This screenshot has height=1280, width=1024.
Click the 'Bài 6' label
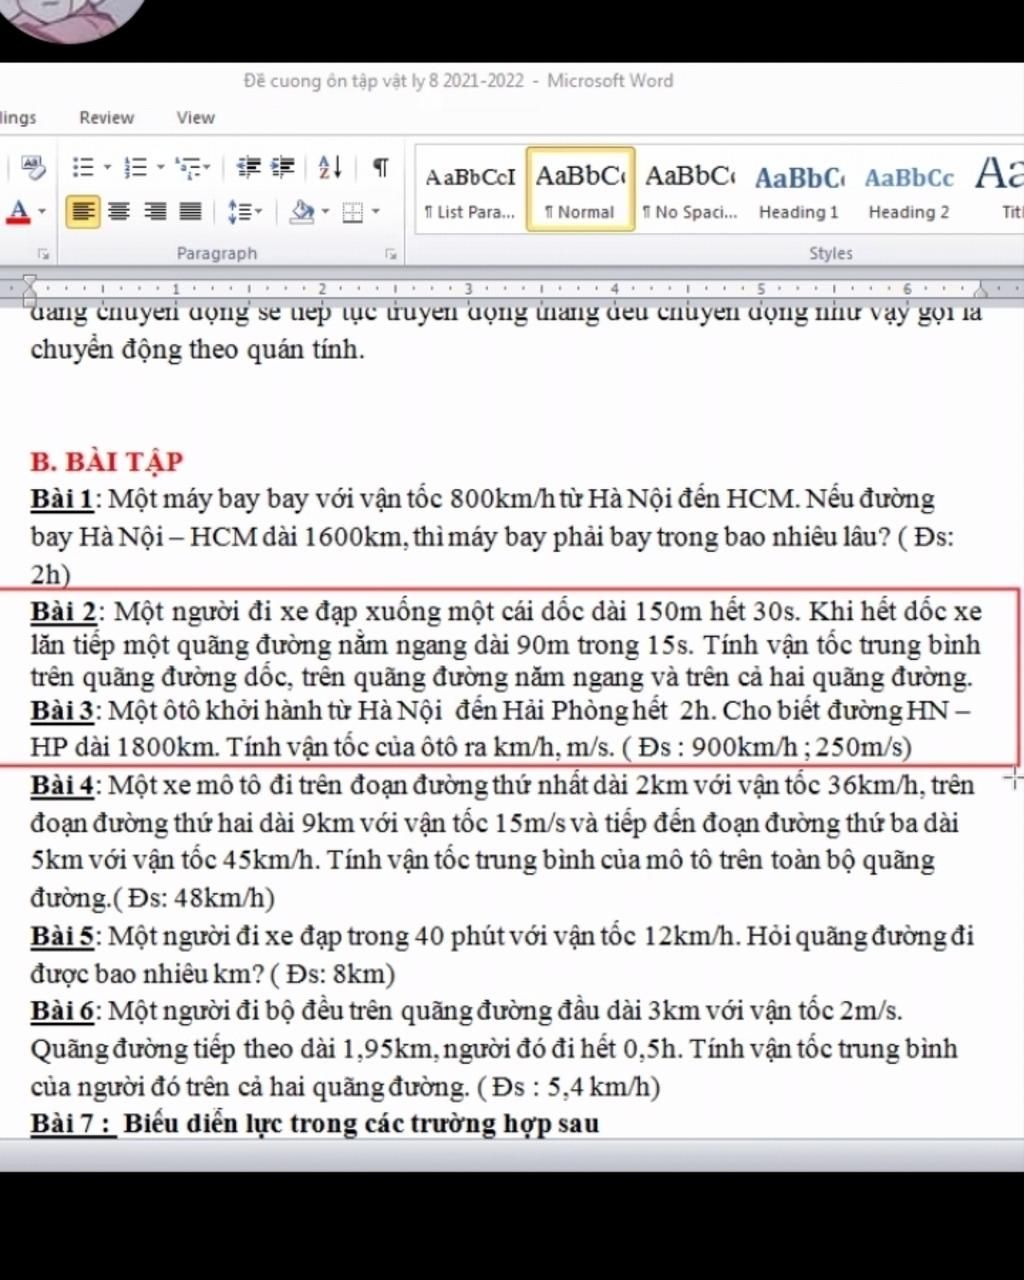coord(62,1011)
